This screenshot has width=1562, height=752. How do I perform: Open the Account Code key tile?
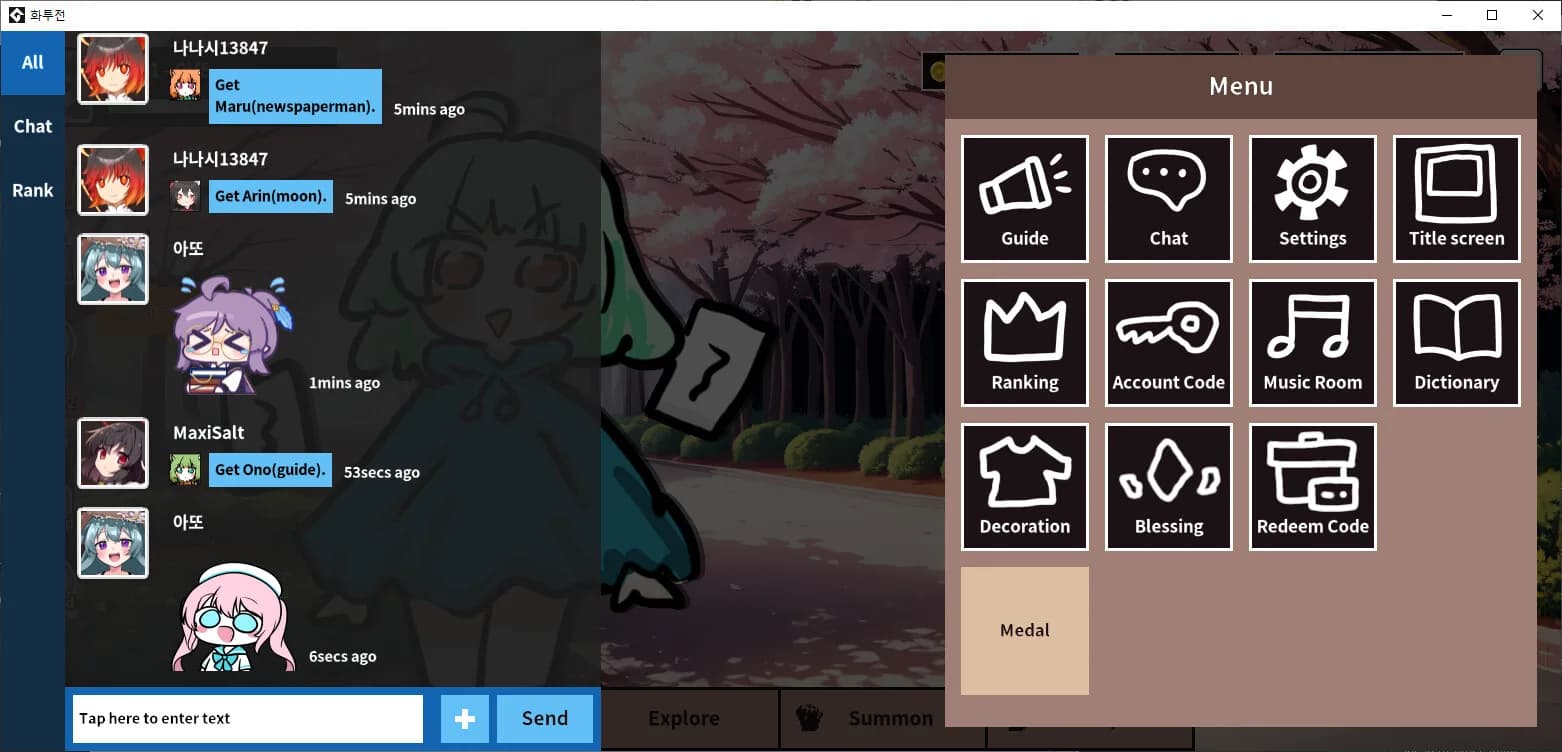click(x=1169, y=343)
